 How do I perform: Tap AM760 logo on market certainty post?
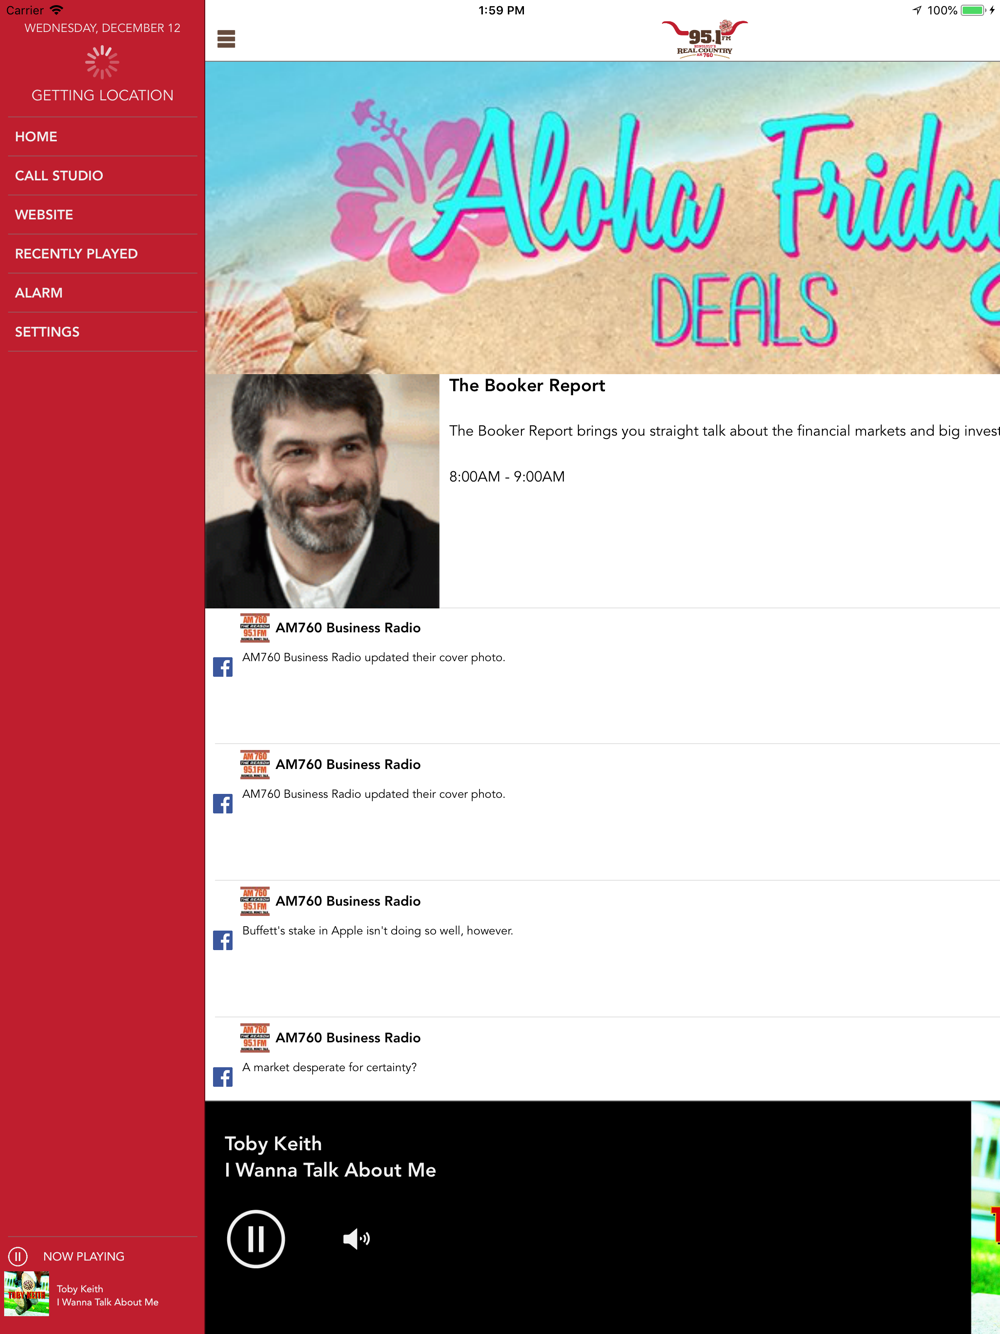pos(255,1038)
